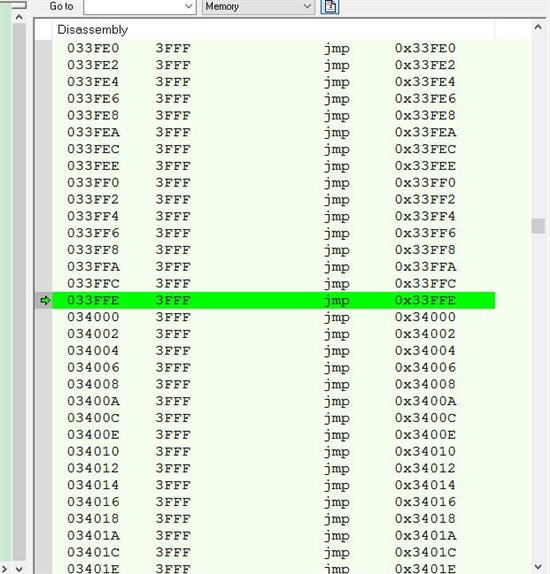Image resolution: width=550 pixels, height=574 pixels.
Task: Open the Go to dropdown arrow
Action: pos(189,6)
